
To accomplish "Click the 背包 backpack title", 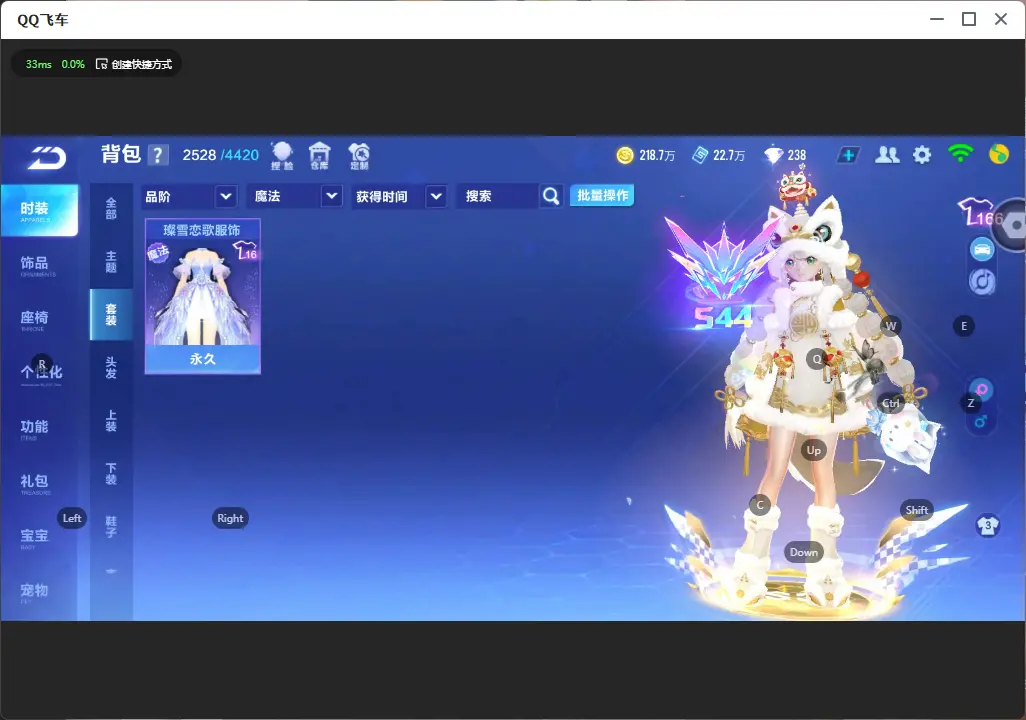I will [121, 154].
